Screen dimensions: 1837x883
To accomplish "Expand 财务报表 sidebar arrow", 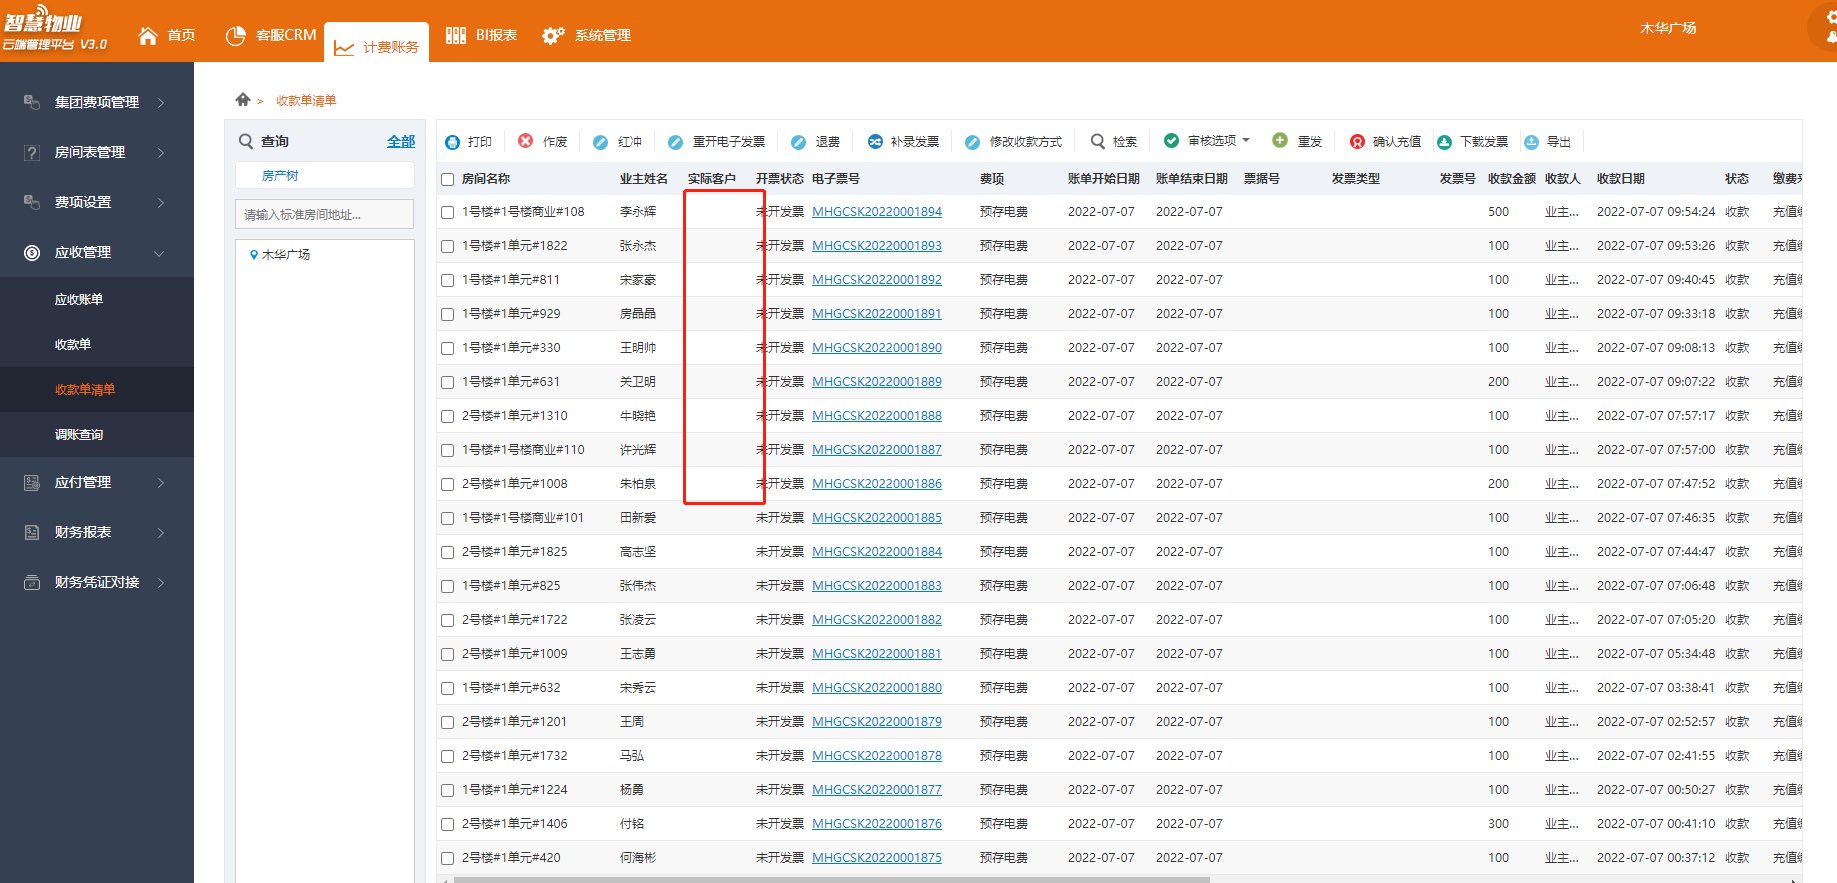I will coord(160,532).
